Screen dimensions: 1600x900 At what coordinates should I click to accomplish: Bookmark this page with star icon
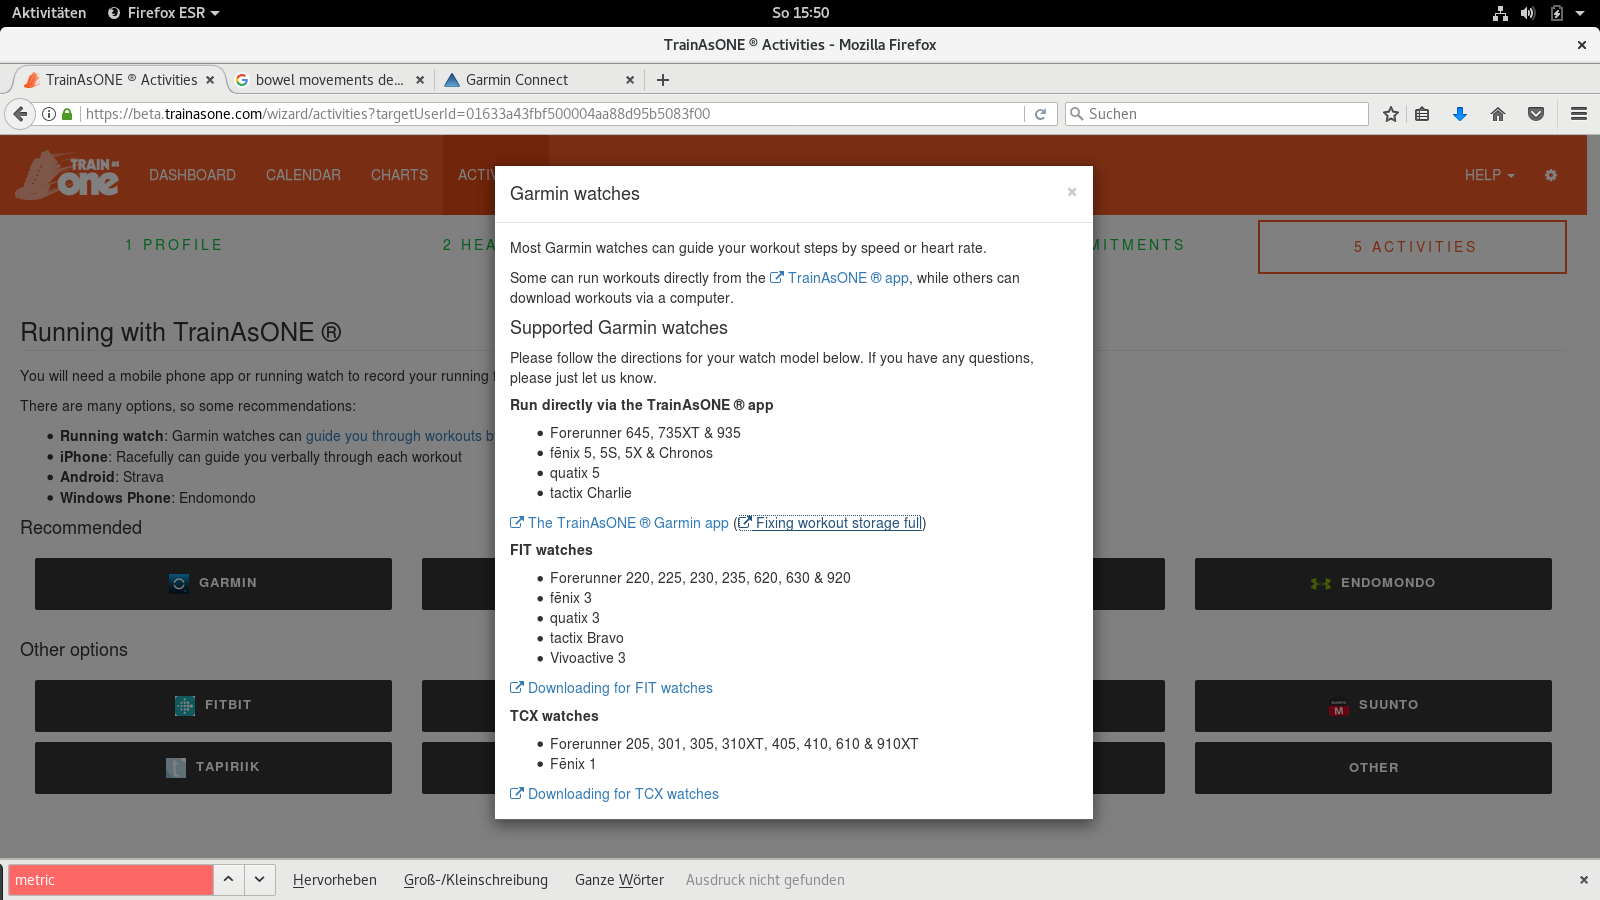1391,114
